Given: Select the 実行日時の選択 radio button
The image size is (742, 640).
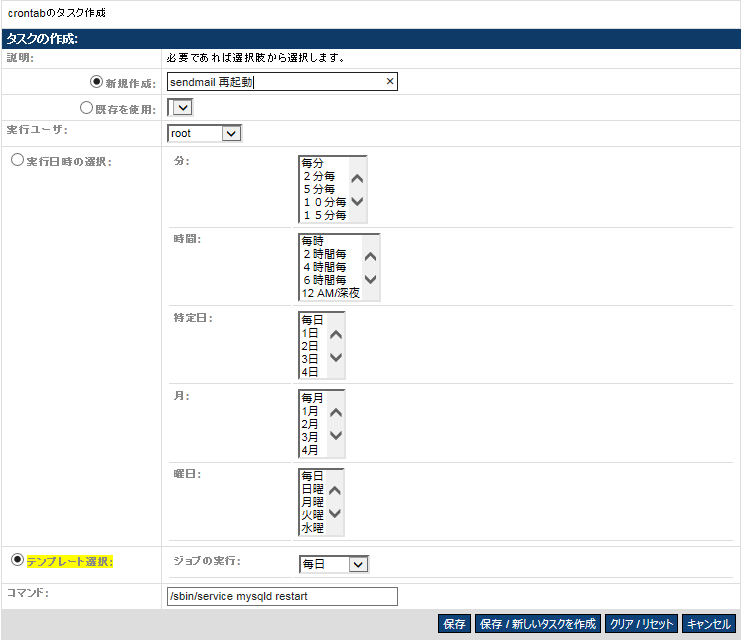Looking at the screenshot, I should 17,160.
